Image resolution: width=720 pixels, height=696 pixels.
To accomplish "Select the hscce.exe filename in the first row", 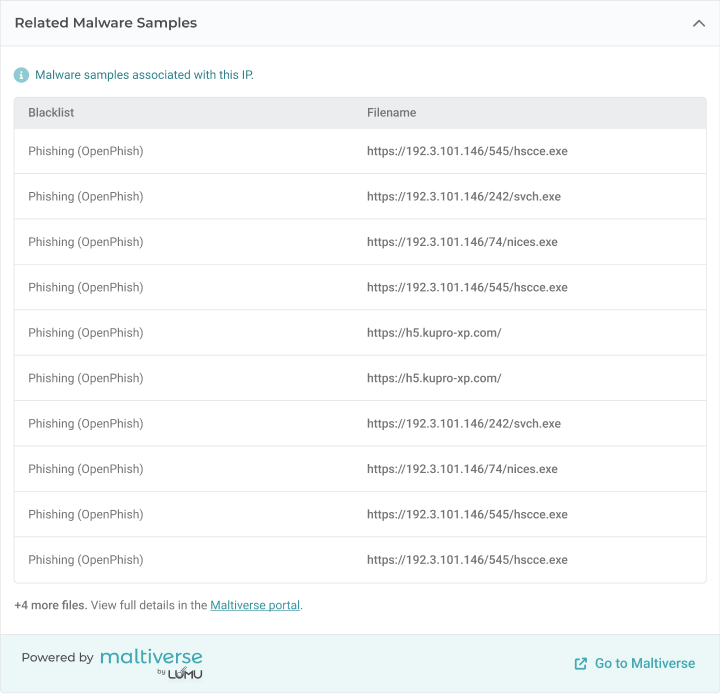I will (x=467, y=151).
